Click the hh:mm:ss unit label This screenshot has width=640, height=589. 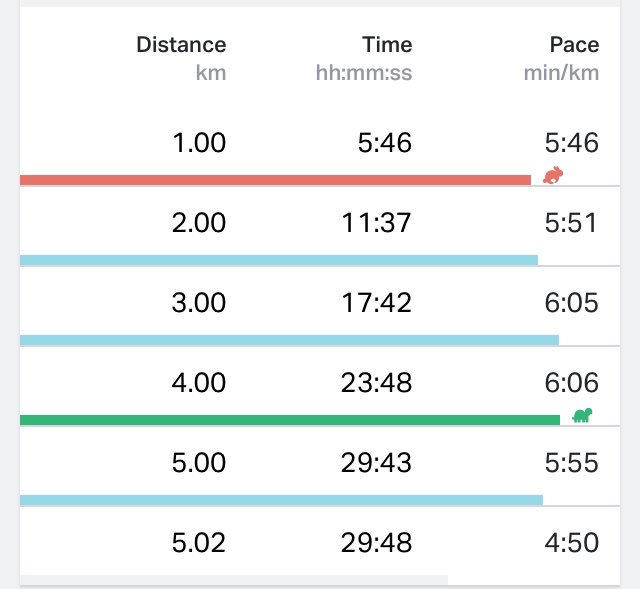point(364,73)
